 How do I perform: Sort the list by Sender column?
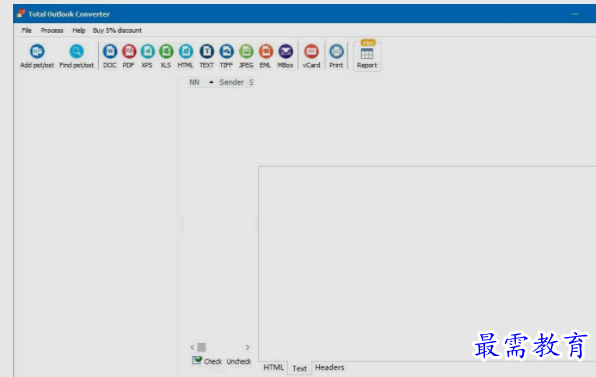click(231, 82)
